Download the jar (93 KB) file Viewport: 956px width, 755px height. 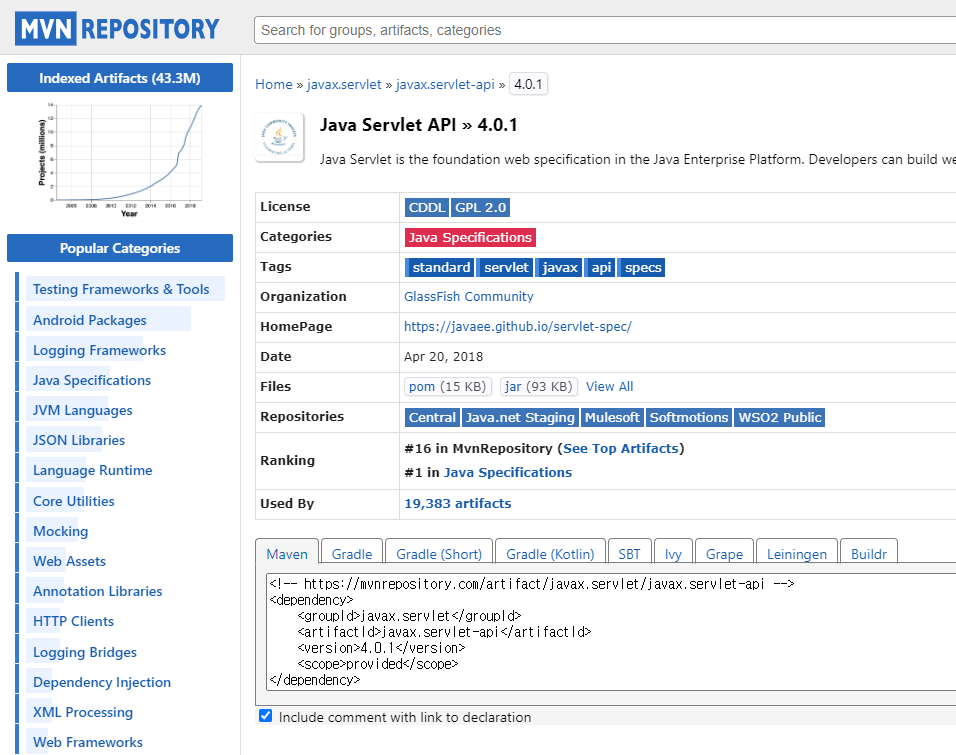538,387
